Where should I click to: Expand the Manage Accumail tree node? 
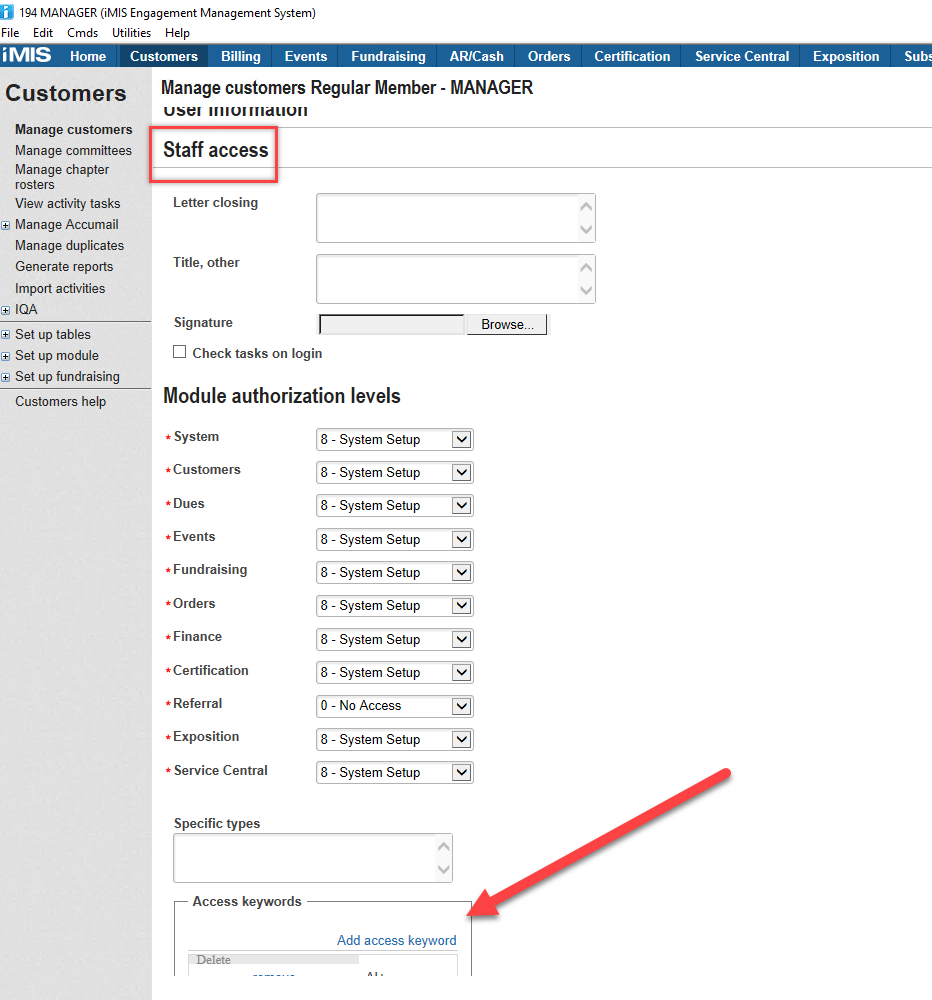6,225
